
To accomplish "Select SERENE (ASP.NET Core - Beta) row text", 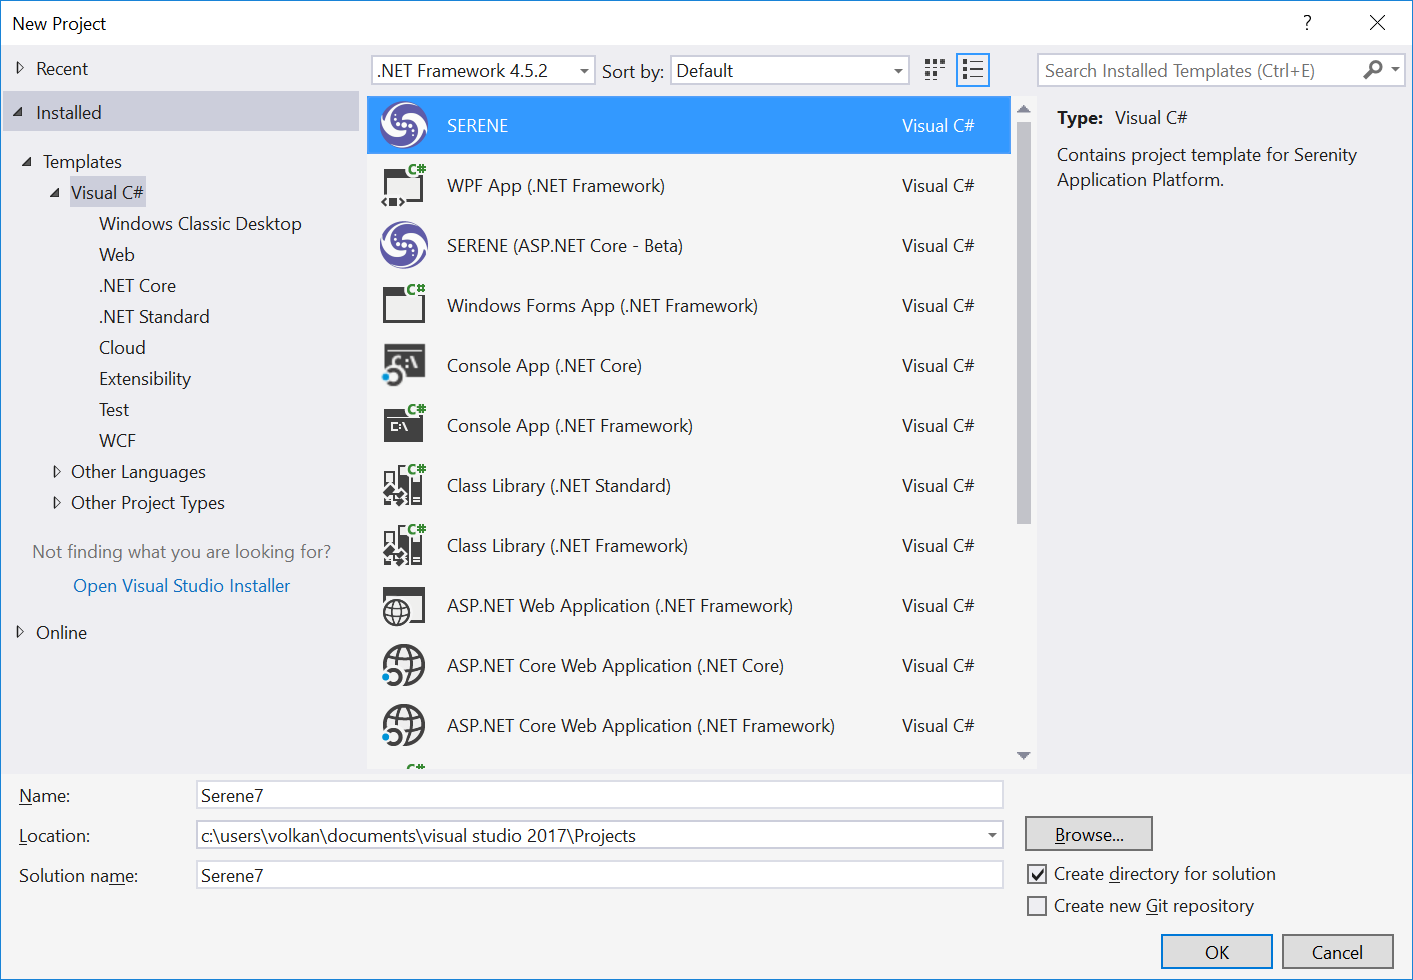I will [x=565, y=246].
